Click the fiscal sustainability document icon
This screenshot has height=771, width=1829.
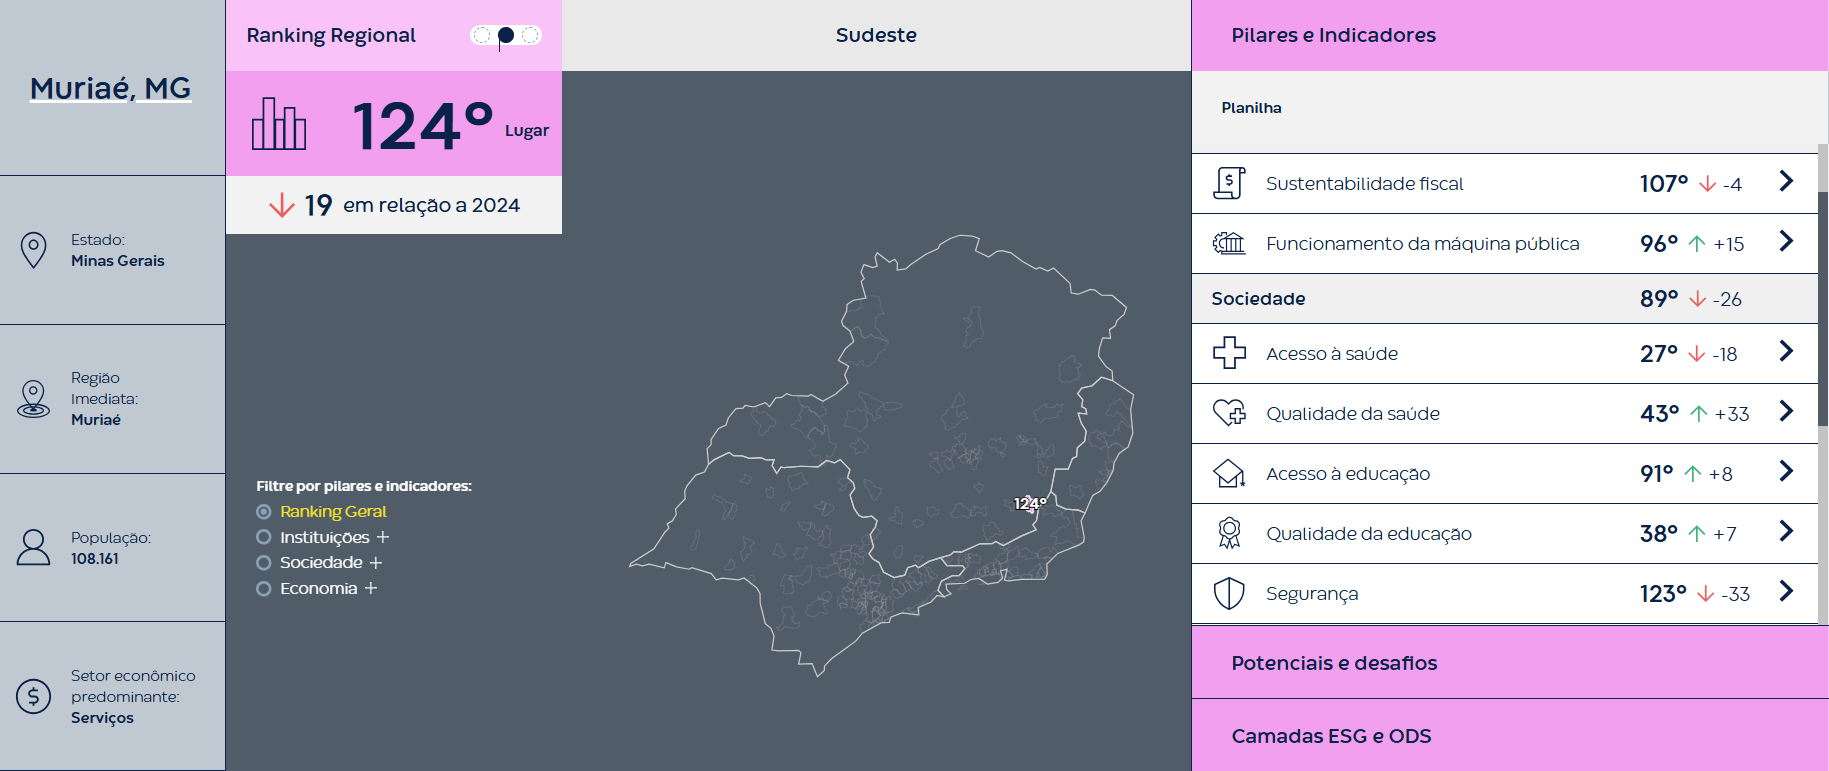(1229, 183)
